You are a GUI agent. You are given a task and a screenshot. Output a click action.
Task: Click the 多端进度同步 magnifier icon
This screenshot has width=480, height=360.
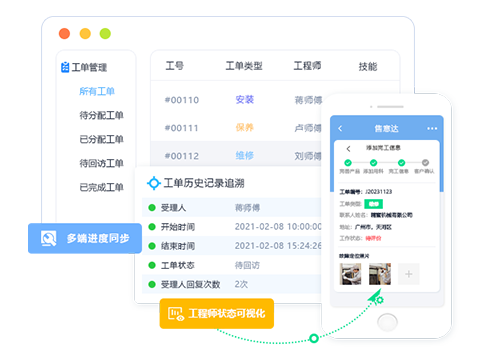pos(49,238)
